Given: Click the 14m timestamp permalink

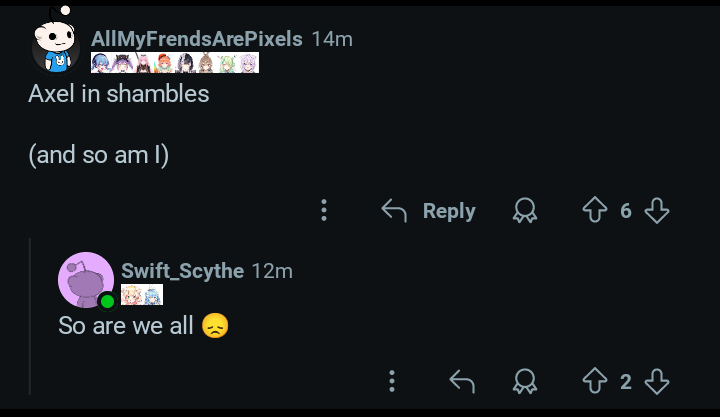Looking at the screenshot, I should [x=332, y=39].
